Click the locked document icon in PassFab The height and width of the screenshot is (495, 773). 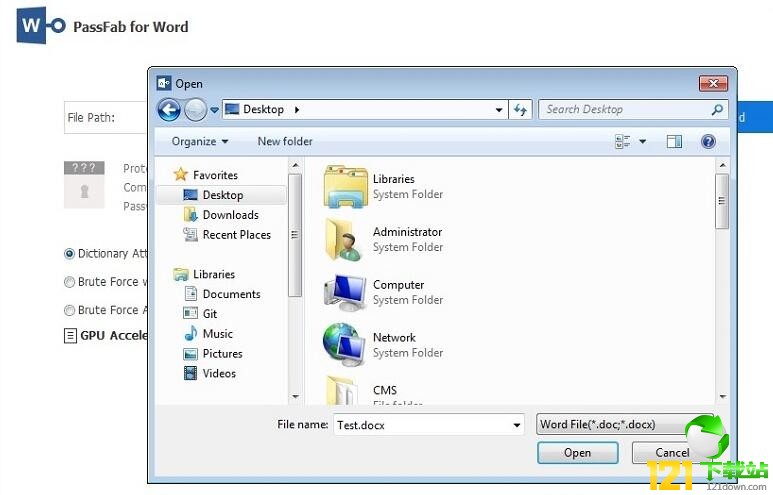click(84, 184)
